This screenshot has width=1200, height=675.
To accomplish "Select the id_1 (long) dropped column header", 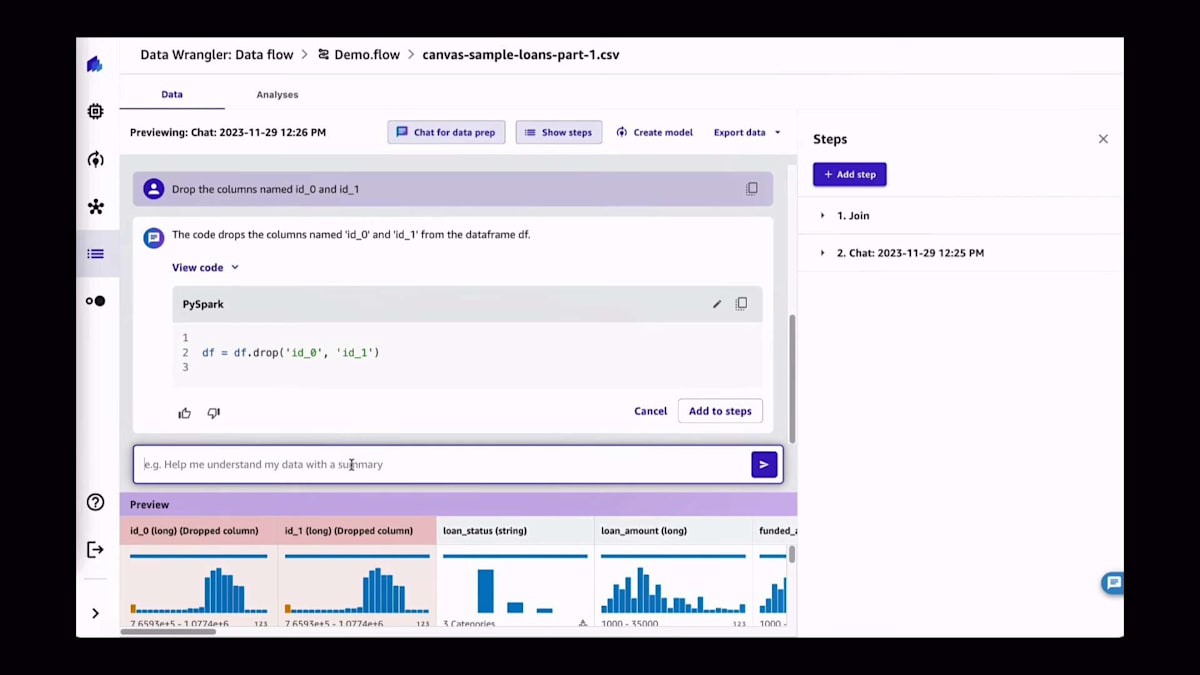I will (356, 530).
